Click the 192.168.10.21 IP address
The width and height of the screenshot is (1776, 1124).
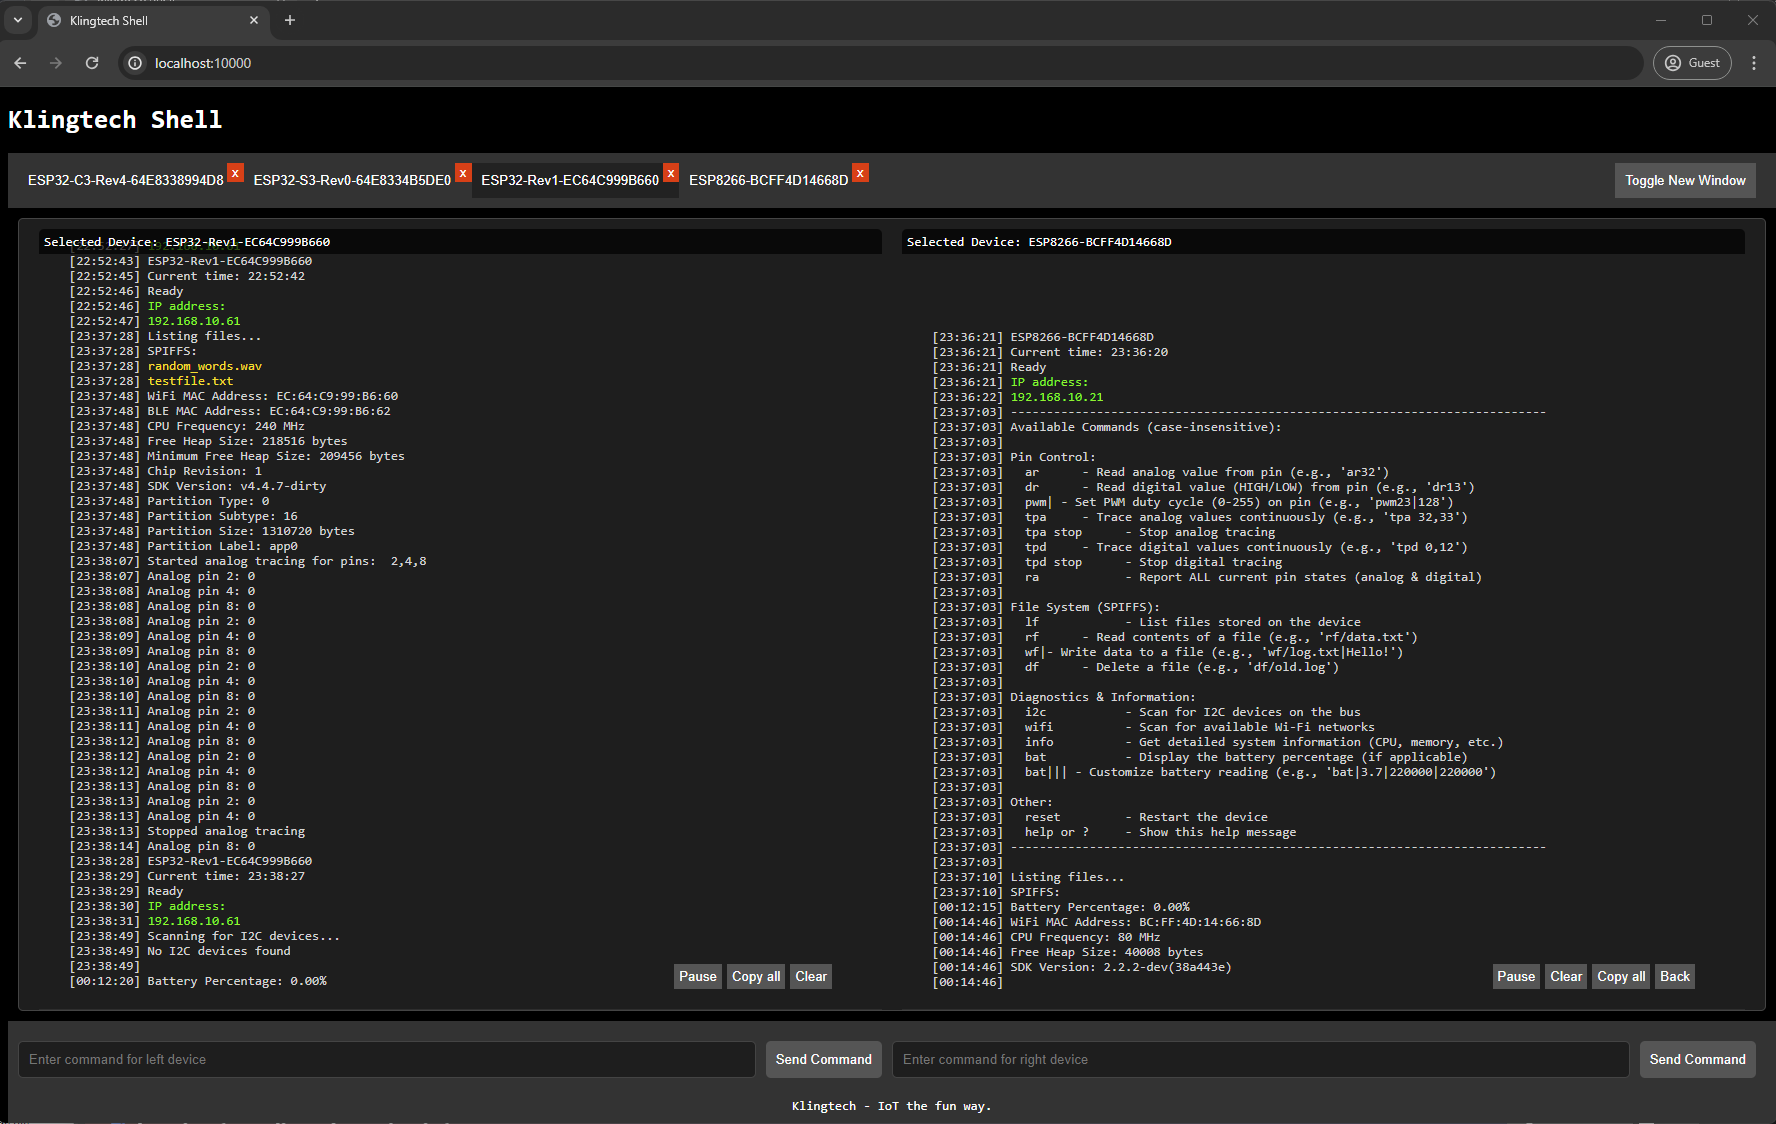tap(1057, 397)
